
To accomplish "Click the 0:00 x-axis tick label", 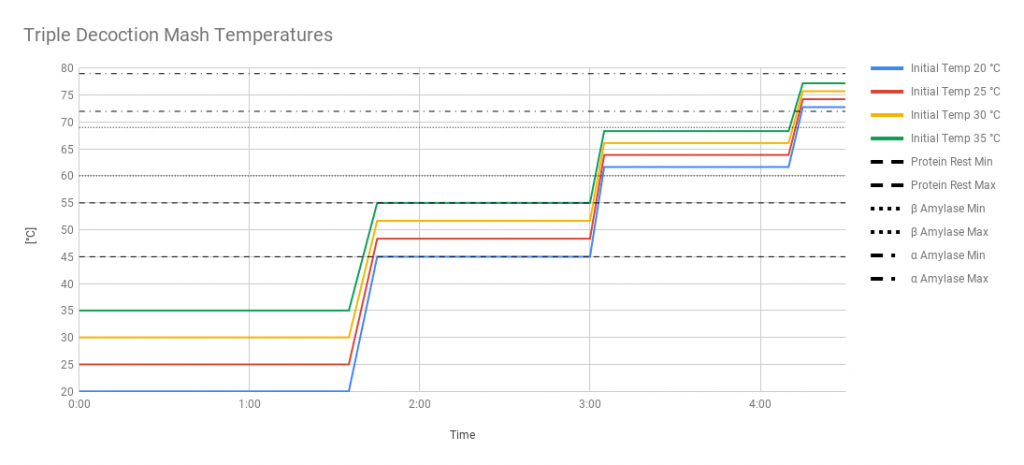I will click(x=80, y=405).
